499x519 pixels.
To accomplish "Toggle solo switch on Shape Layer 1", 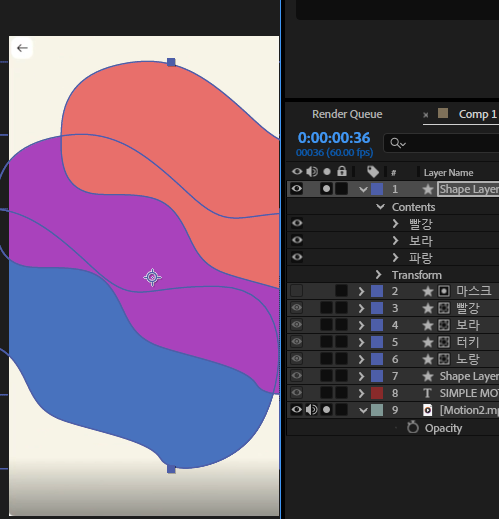I will point(326,189).
